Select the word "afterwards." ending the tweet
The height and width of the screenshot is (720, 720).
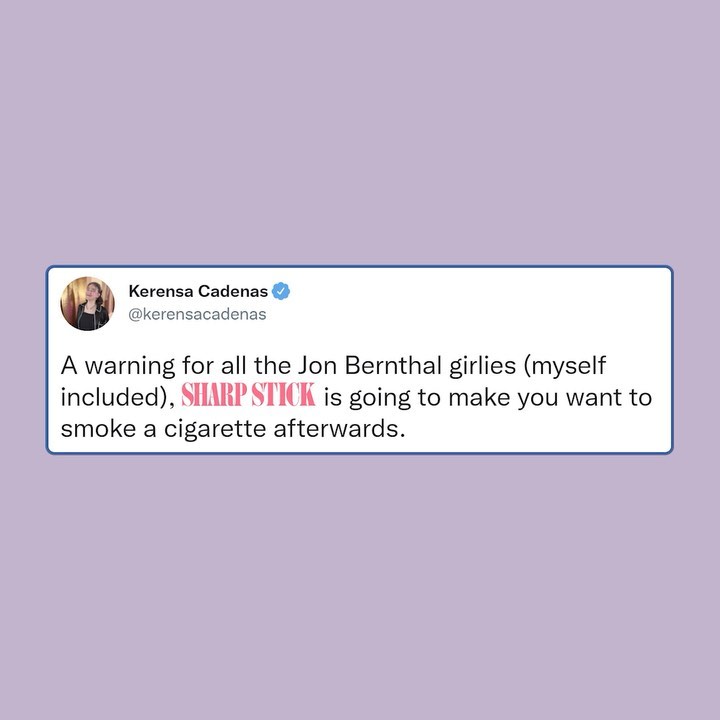click(339, 428)
